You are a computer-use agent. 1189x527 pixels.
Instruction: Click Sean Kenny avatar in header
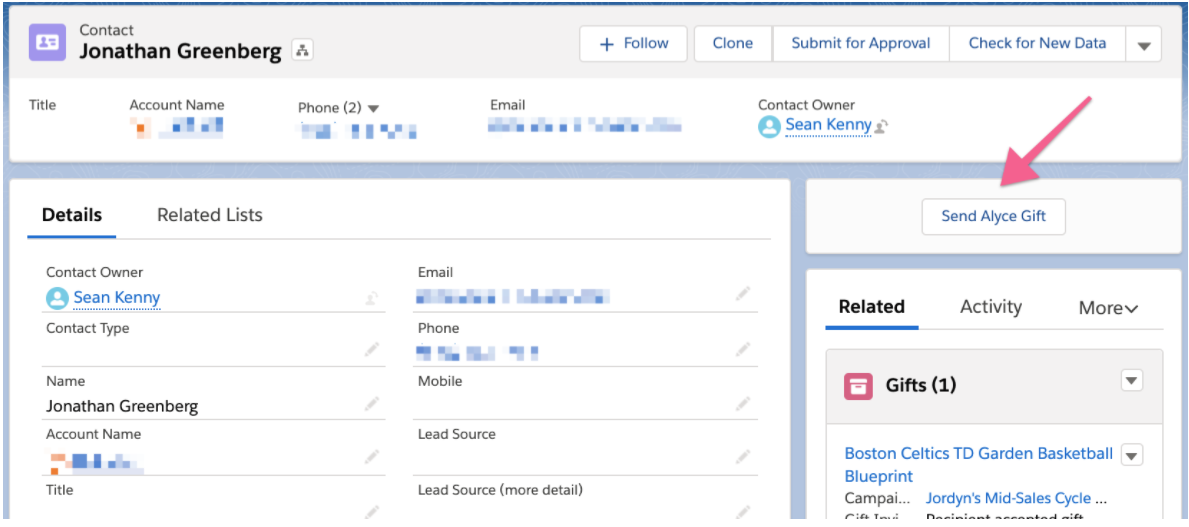click(769, 126)
